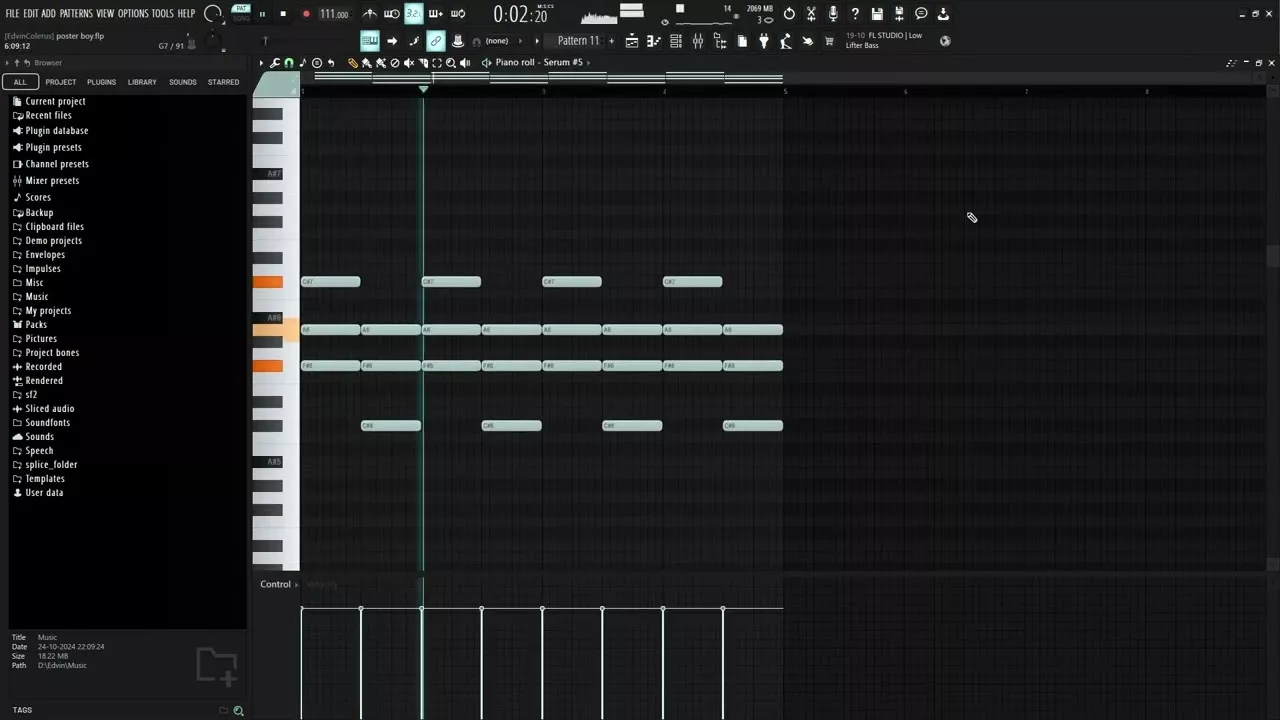Image resolution: width=1280 pixels, height=720 pixels.
Task: Click the zoom tool in piano roll toolbar
Action: [450, 63]
